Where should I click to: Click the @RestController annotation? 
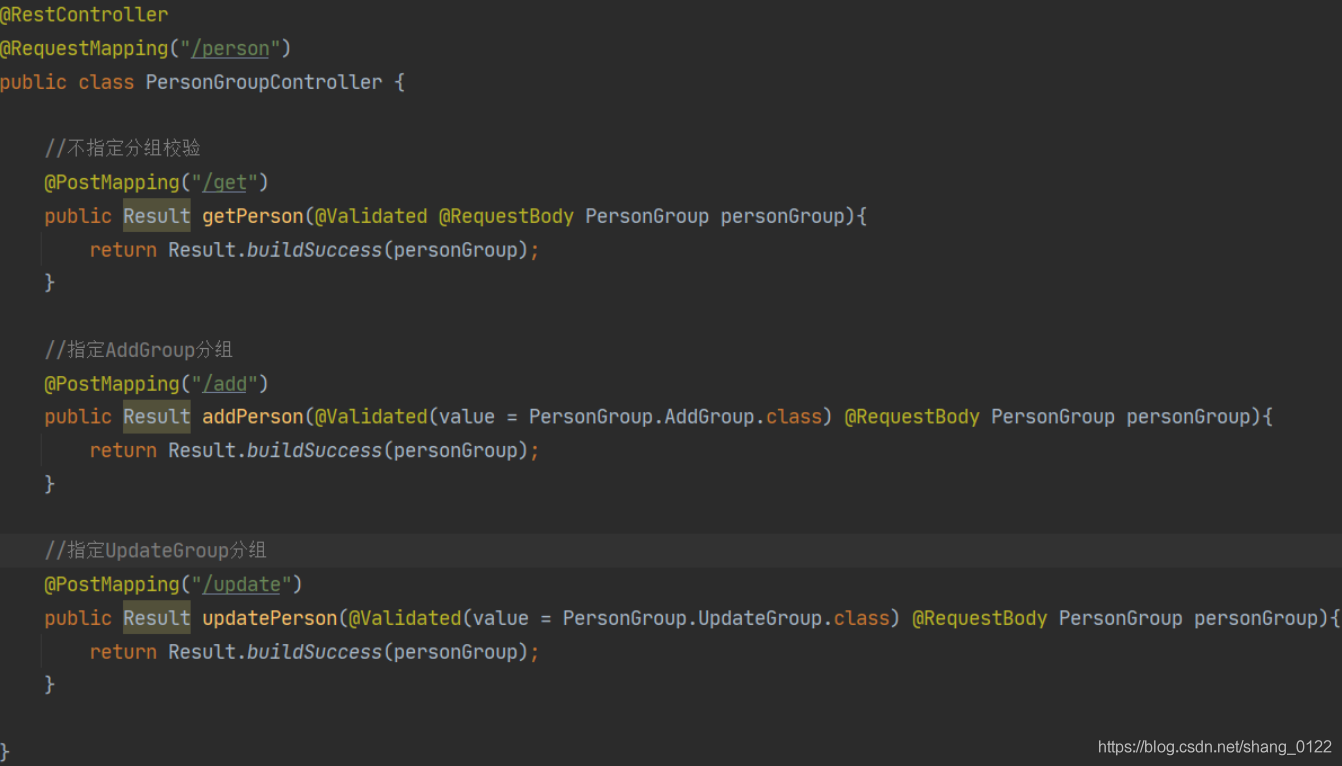pos(84,15)
